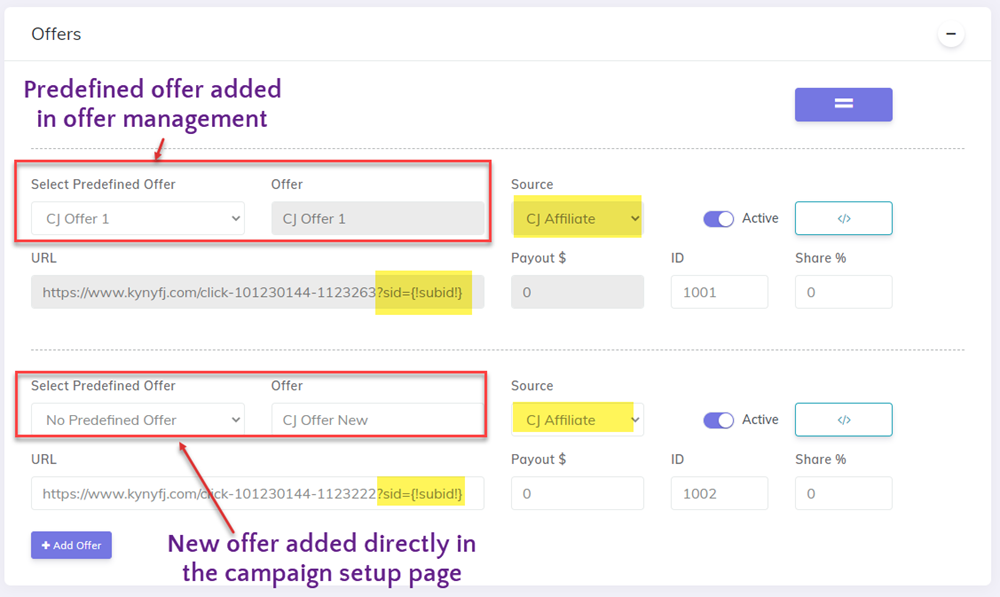
Task: Select the Share % field for CJ Offer New
Action: (x=843, y=493)
